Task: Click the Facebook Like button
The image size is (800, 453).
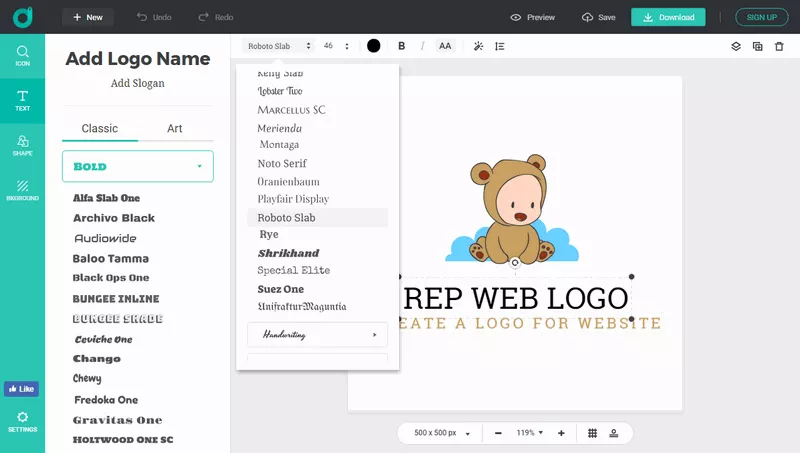Action: point(21,389)
